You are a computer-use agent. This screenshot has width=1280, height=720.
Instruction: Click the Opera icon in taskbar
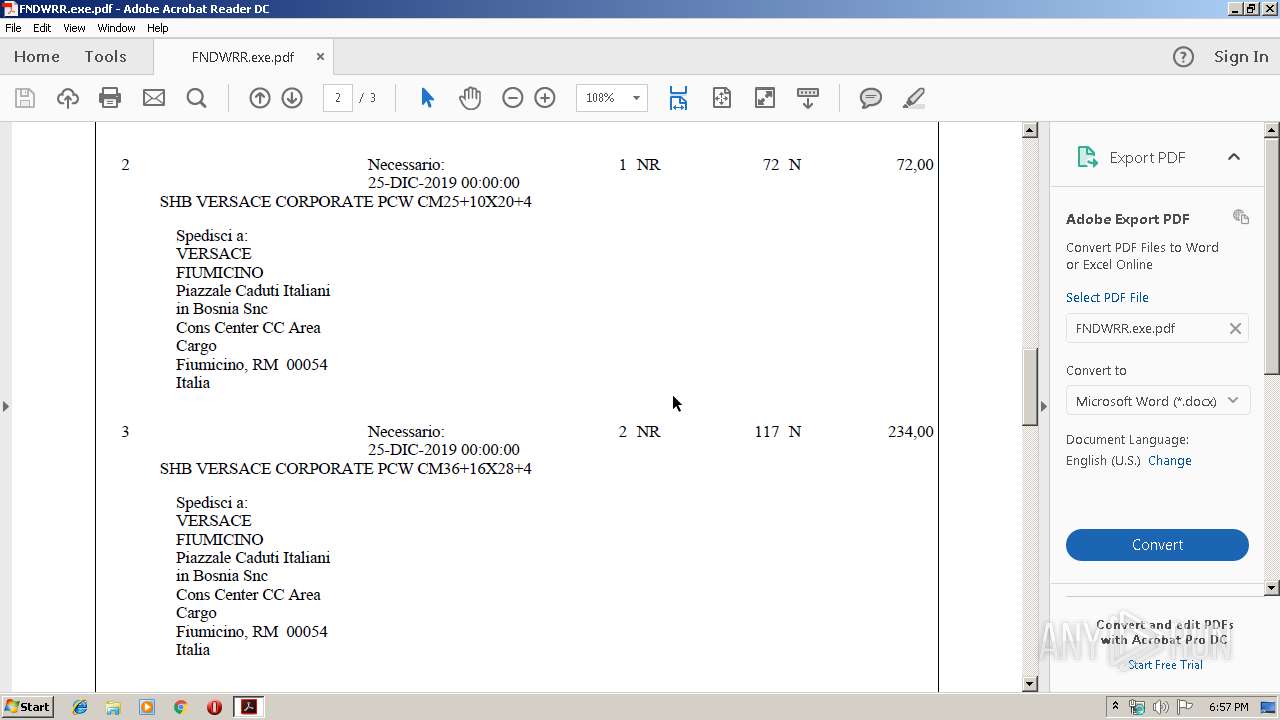click(x=214, y=707)
